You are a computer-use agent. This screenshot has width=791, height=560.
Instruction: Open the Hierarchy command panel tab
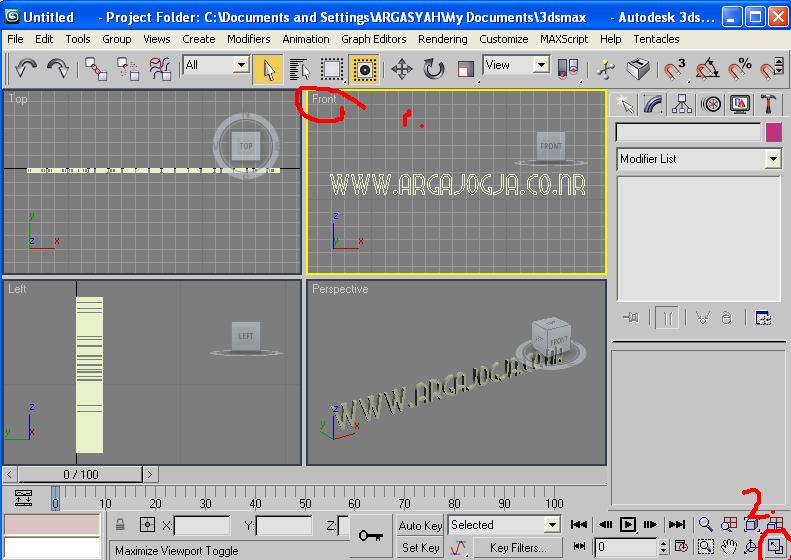(x=682, y=104)
